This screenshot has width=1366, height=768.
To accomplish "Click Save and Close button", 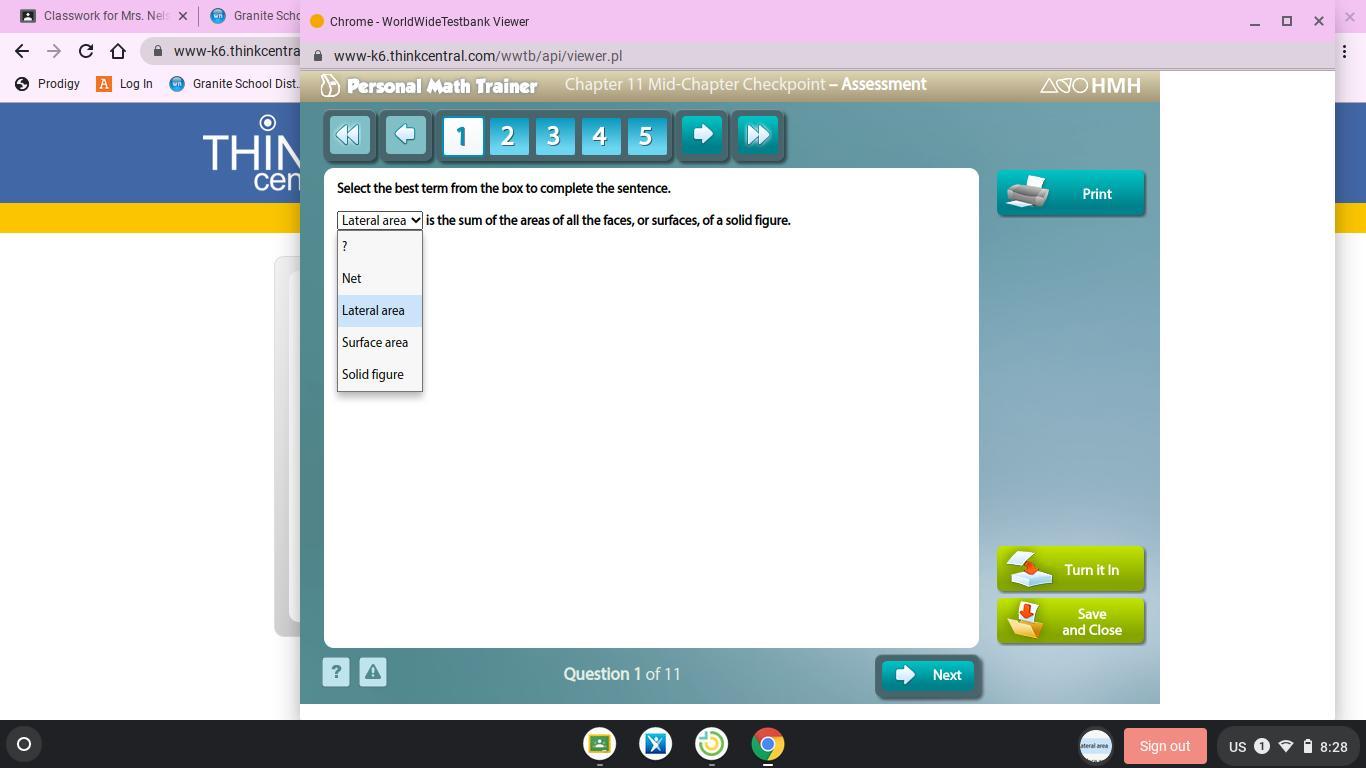I will tap(1071, 621).
